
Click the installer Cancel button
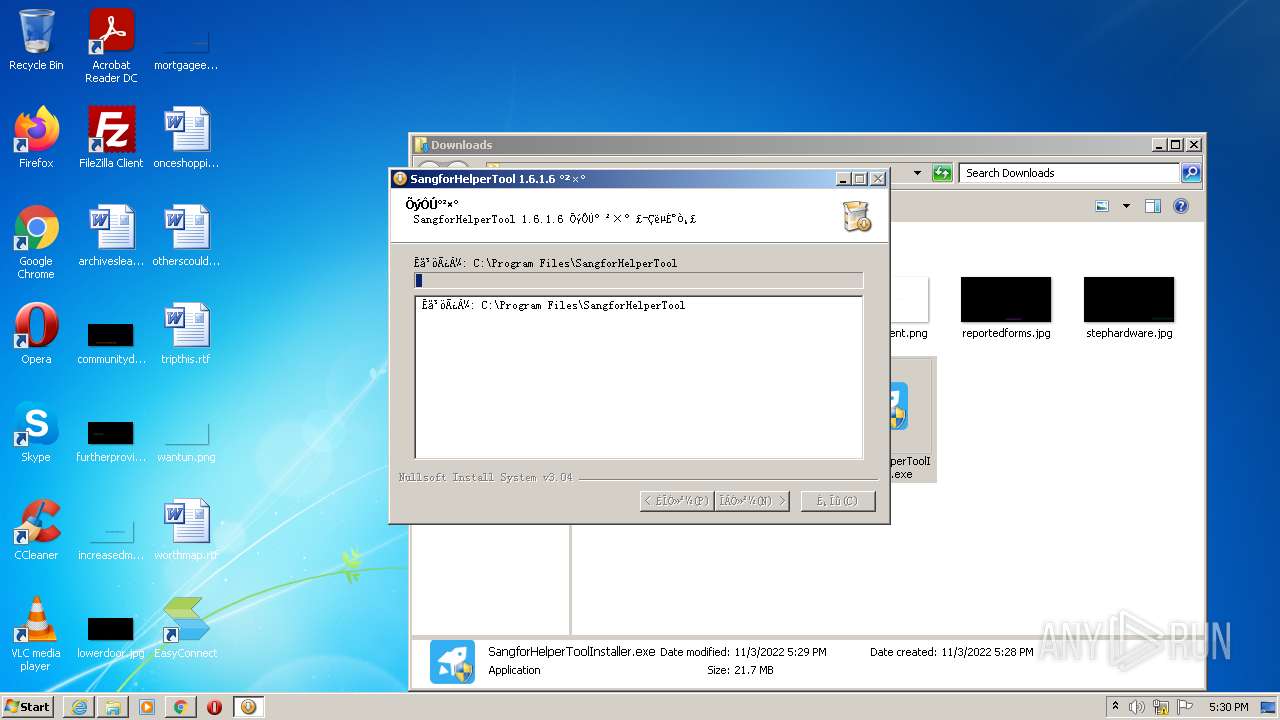point(838,500)
